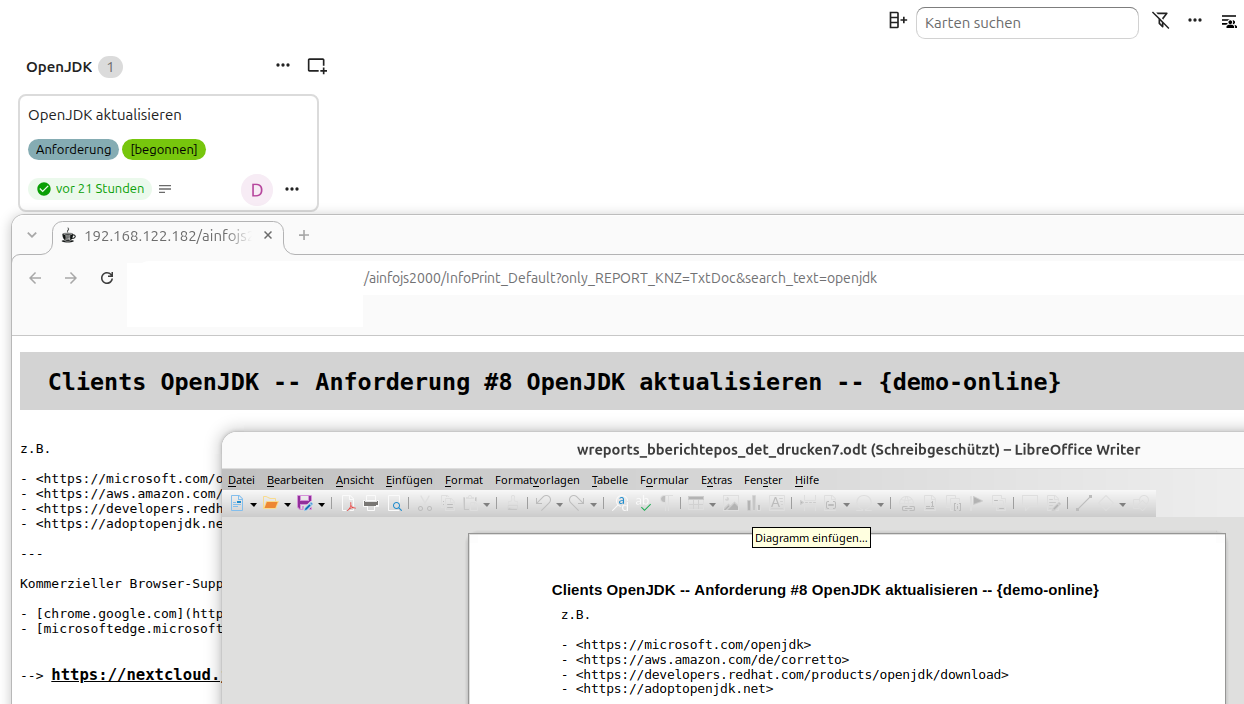Click the Undo arrow in Writer toolbar

(544, 504)
